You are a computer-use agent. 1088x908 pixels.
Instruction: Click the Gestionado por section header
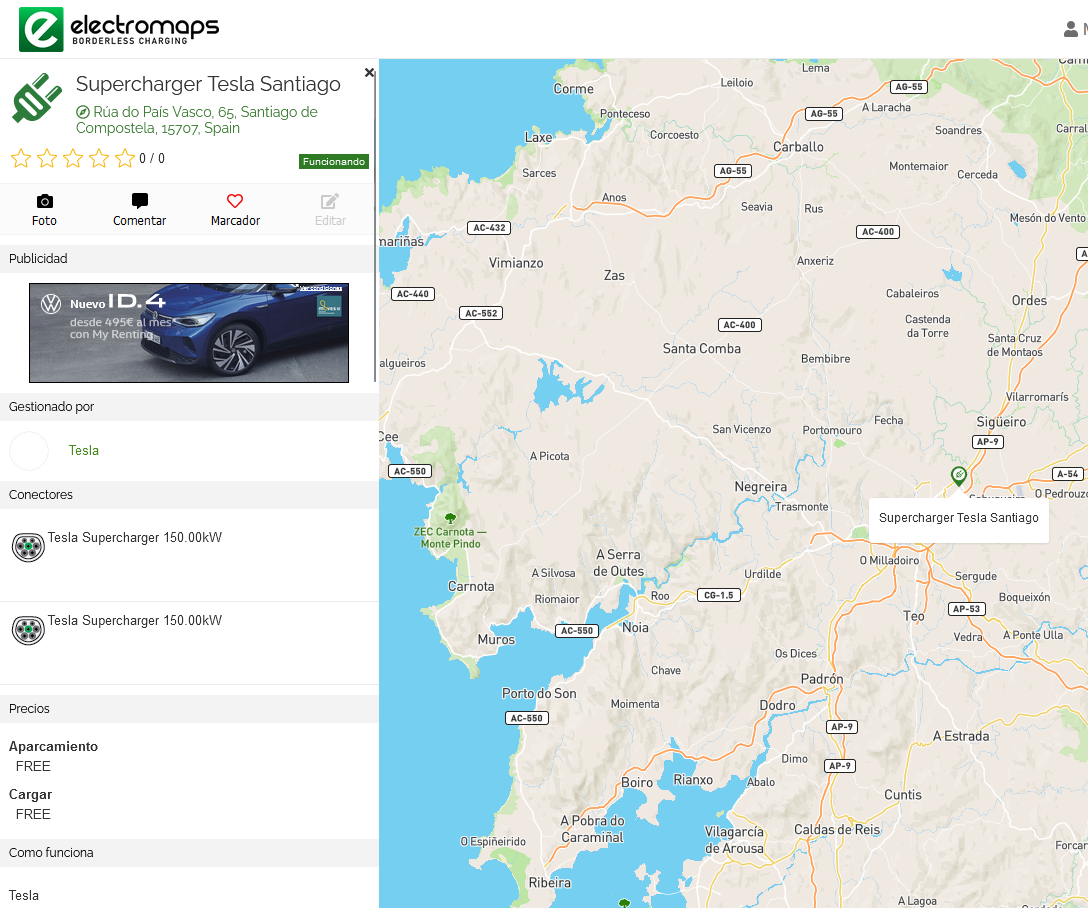click(x=189, y=406)
